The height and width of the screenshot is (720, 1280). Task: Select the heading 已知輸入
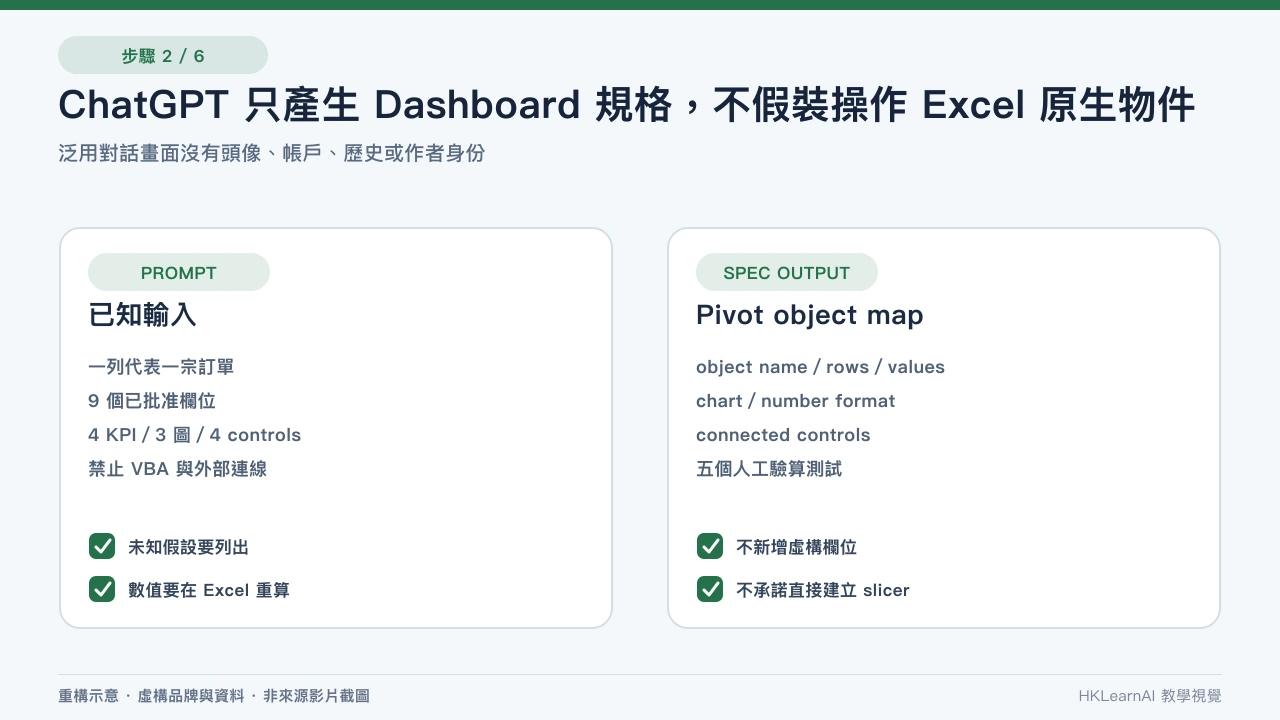[x=142, y=315]
